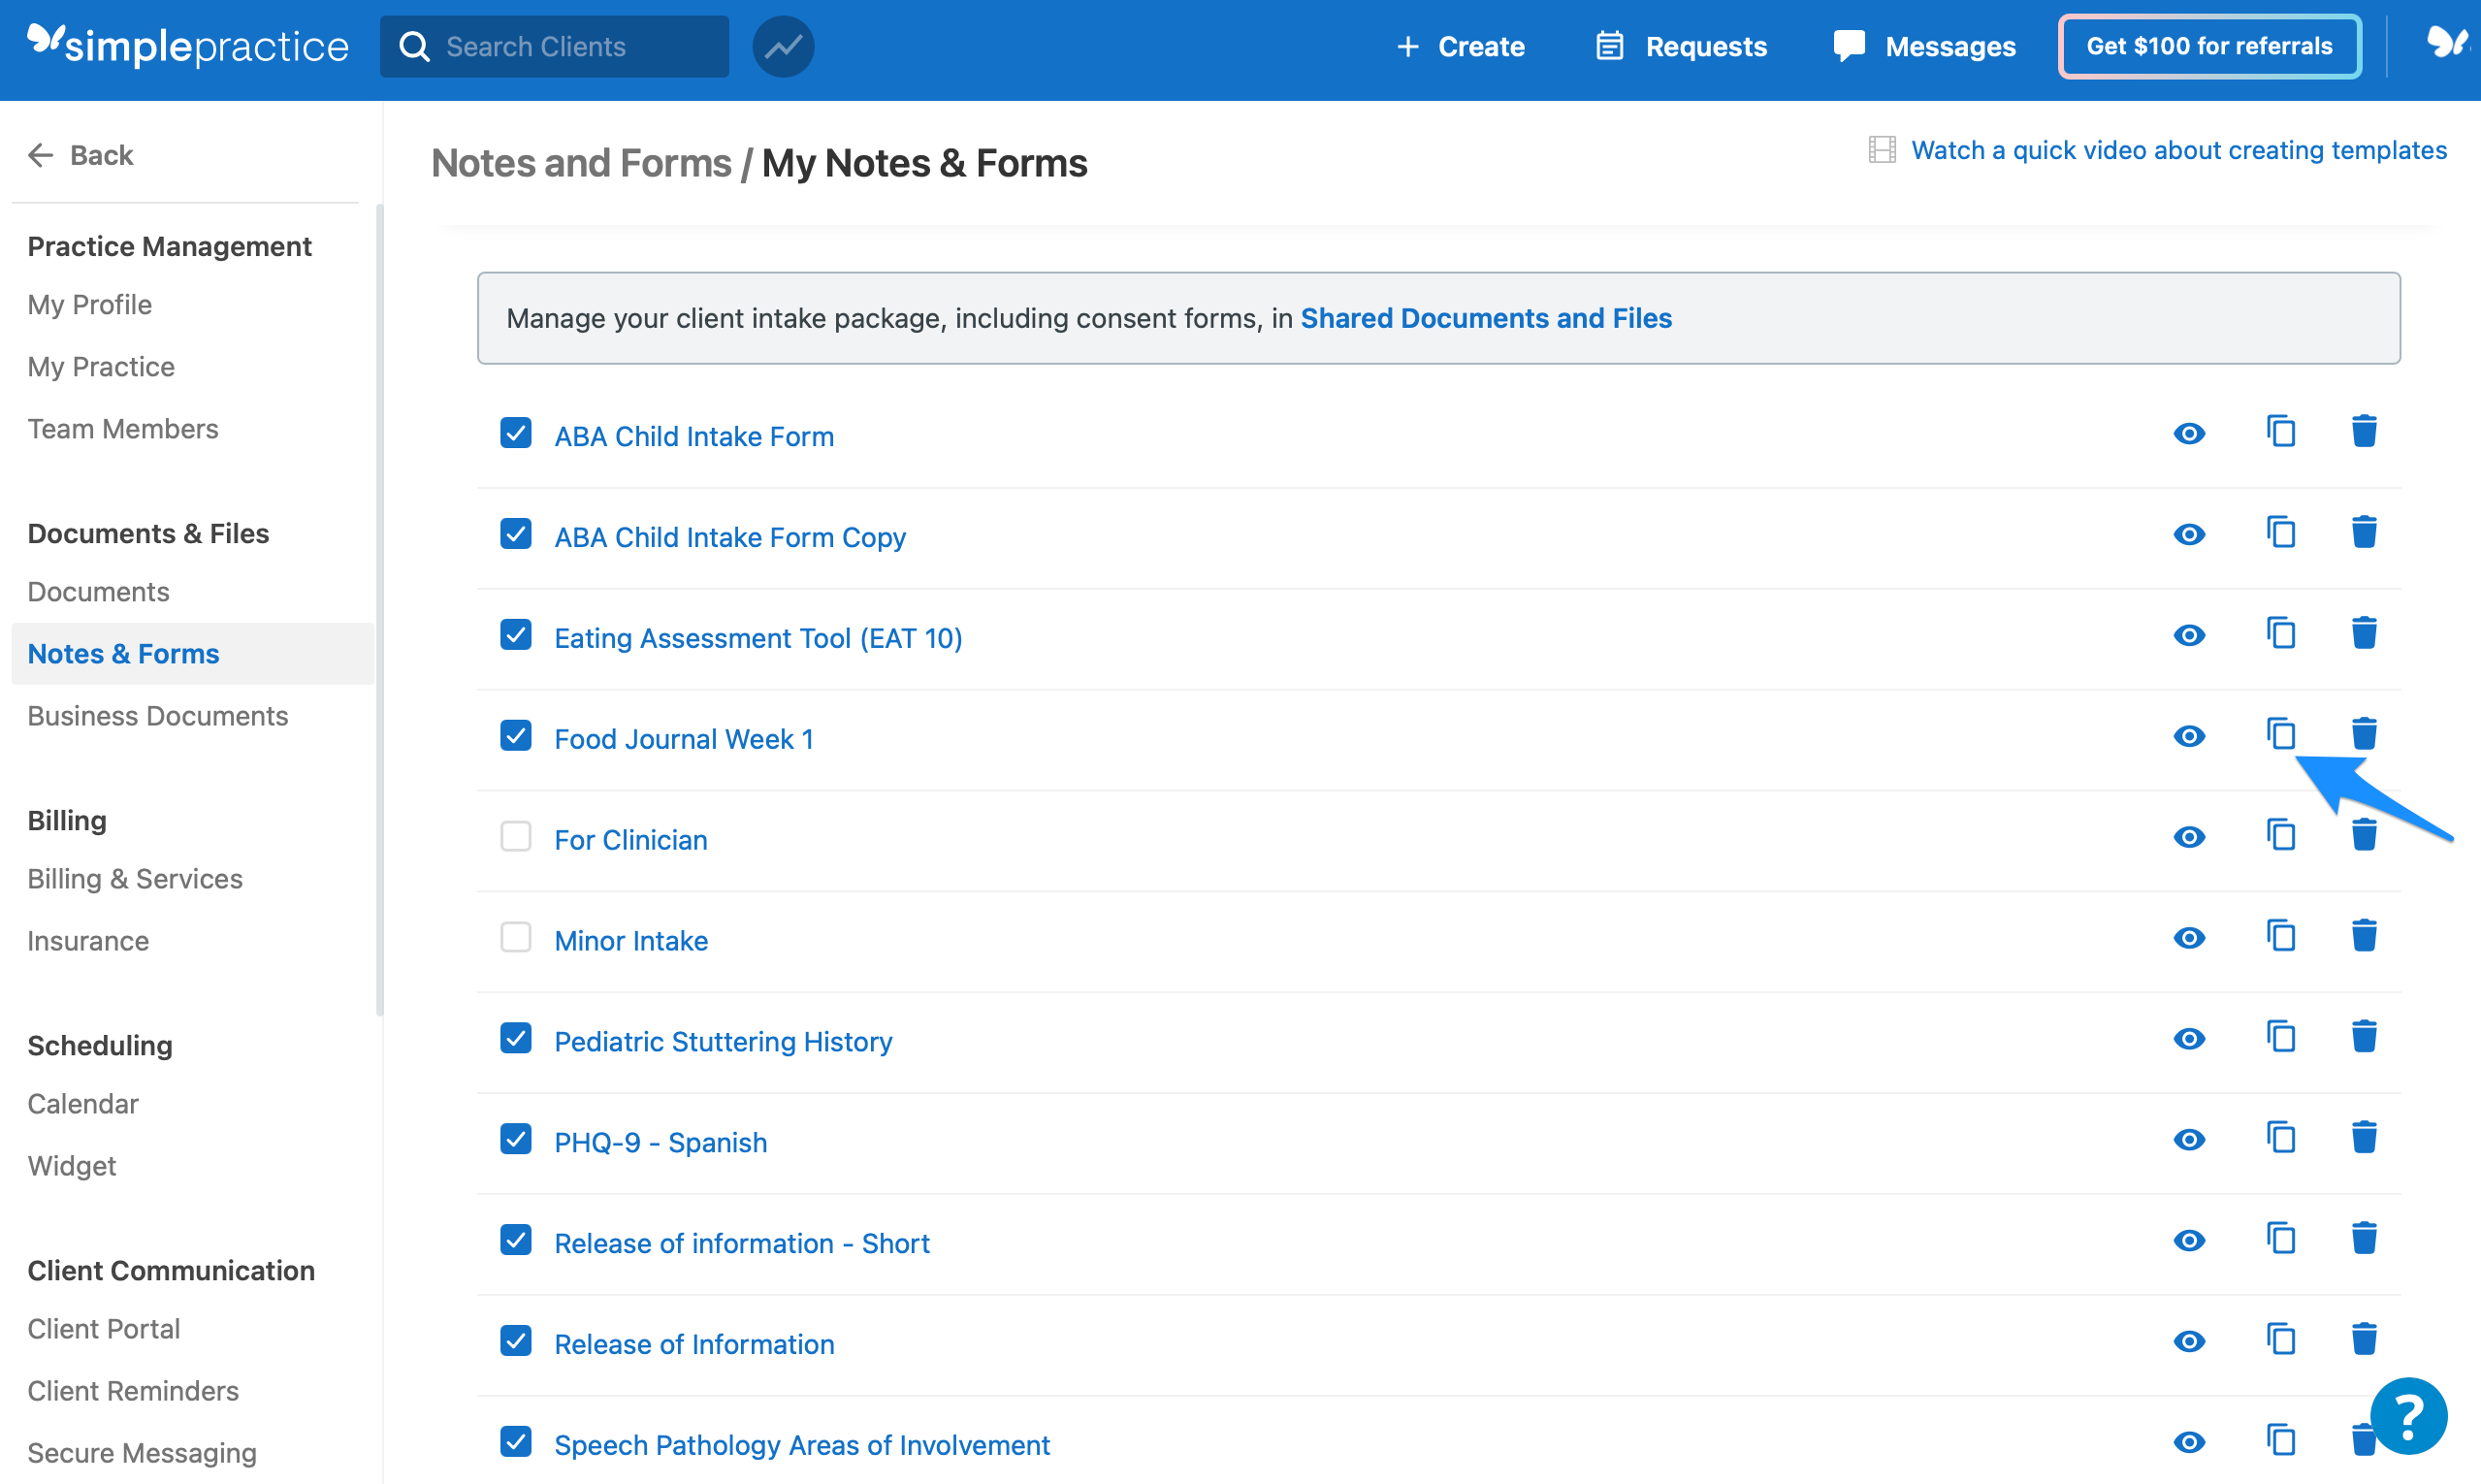2481x1484 pixels.
Task: Open the Minor Intake form link
Action: pos(630,941)
